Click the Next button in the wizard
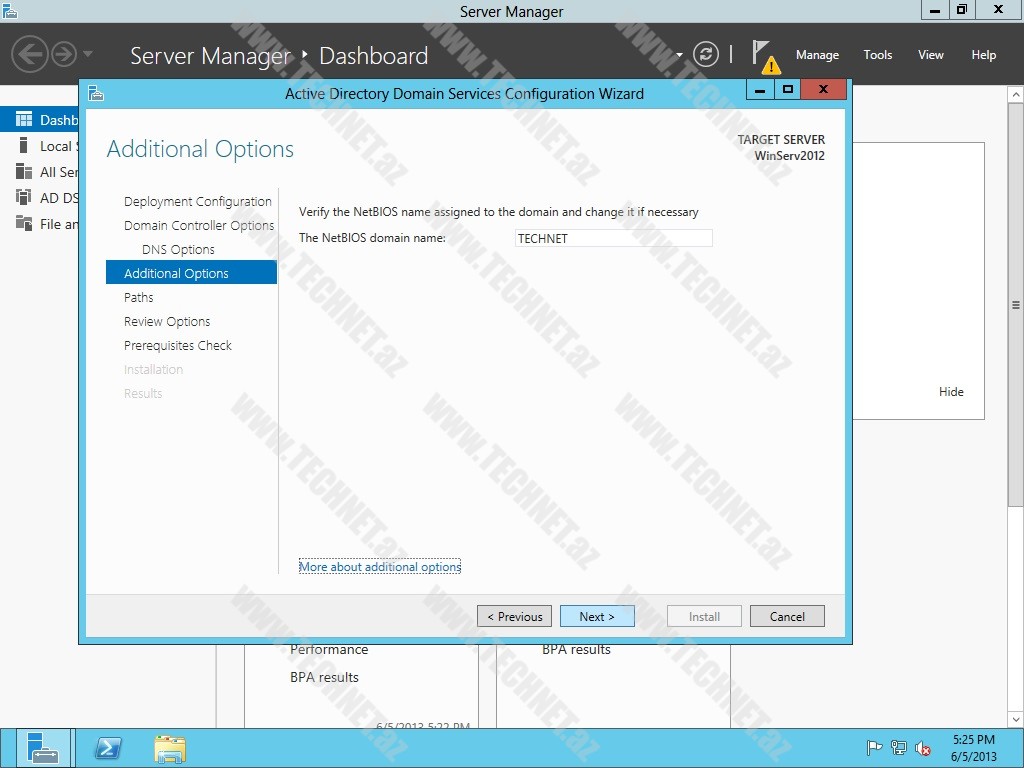Viewport: 1024px width, 768px height. click(597, 616)
